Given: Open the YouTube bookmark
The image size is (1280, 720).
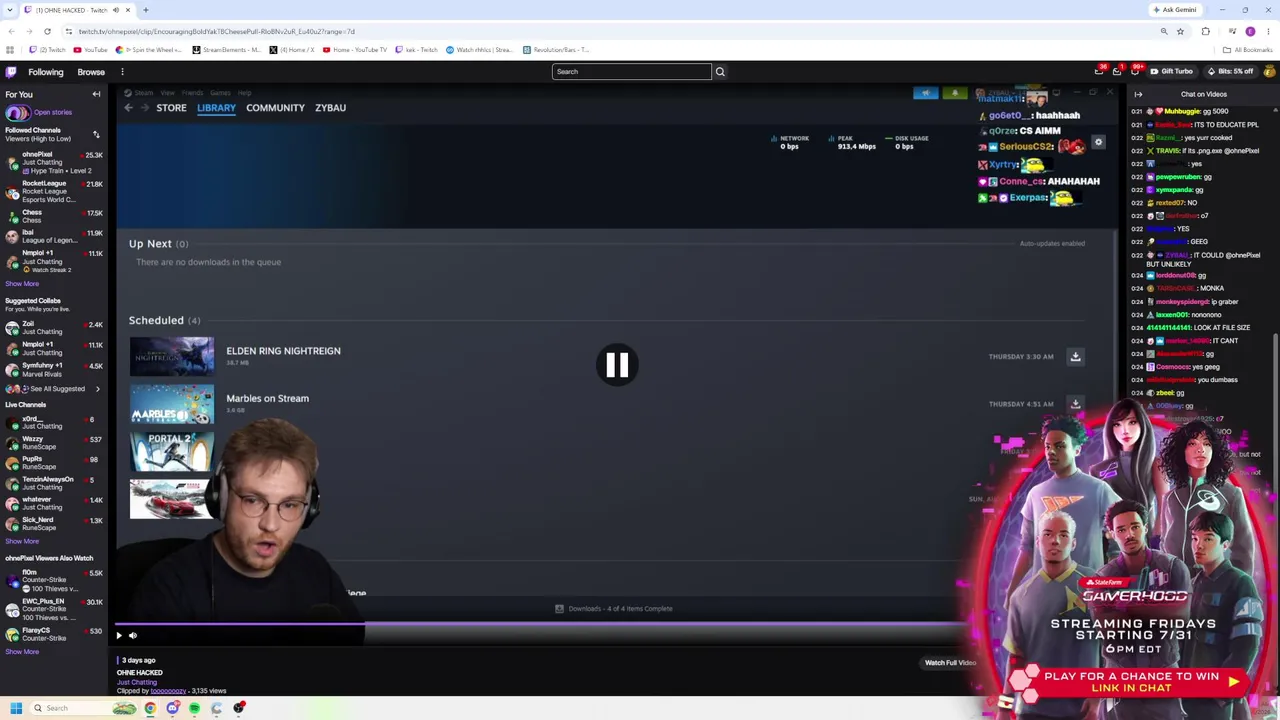Looking at the screenshot, I should 90,50.
